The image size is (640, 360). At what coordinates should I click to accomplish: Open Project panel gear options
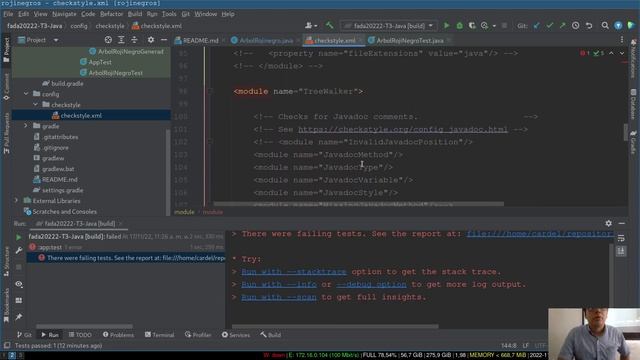(151, 40)
